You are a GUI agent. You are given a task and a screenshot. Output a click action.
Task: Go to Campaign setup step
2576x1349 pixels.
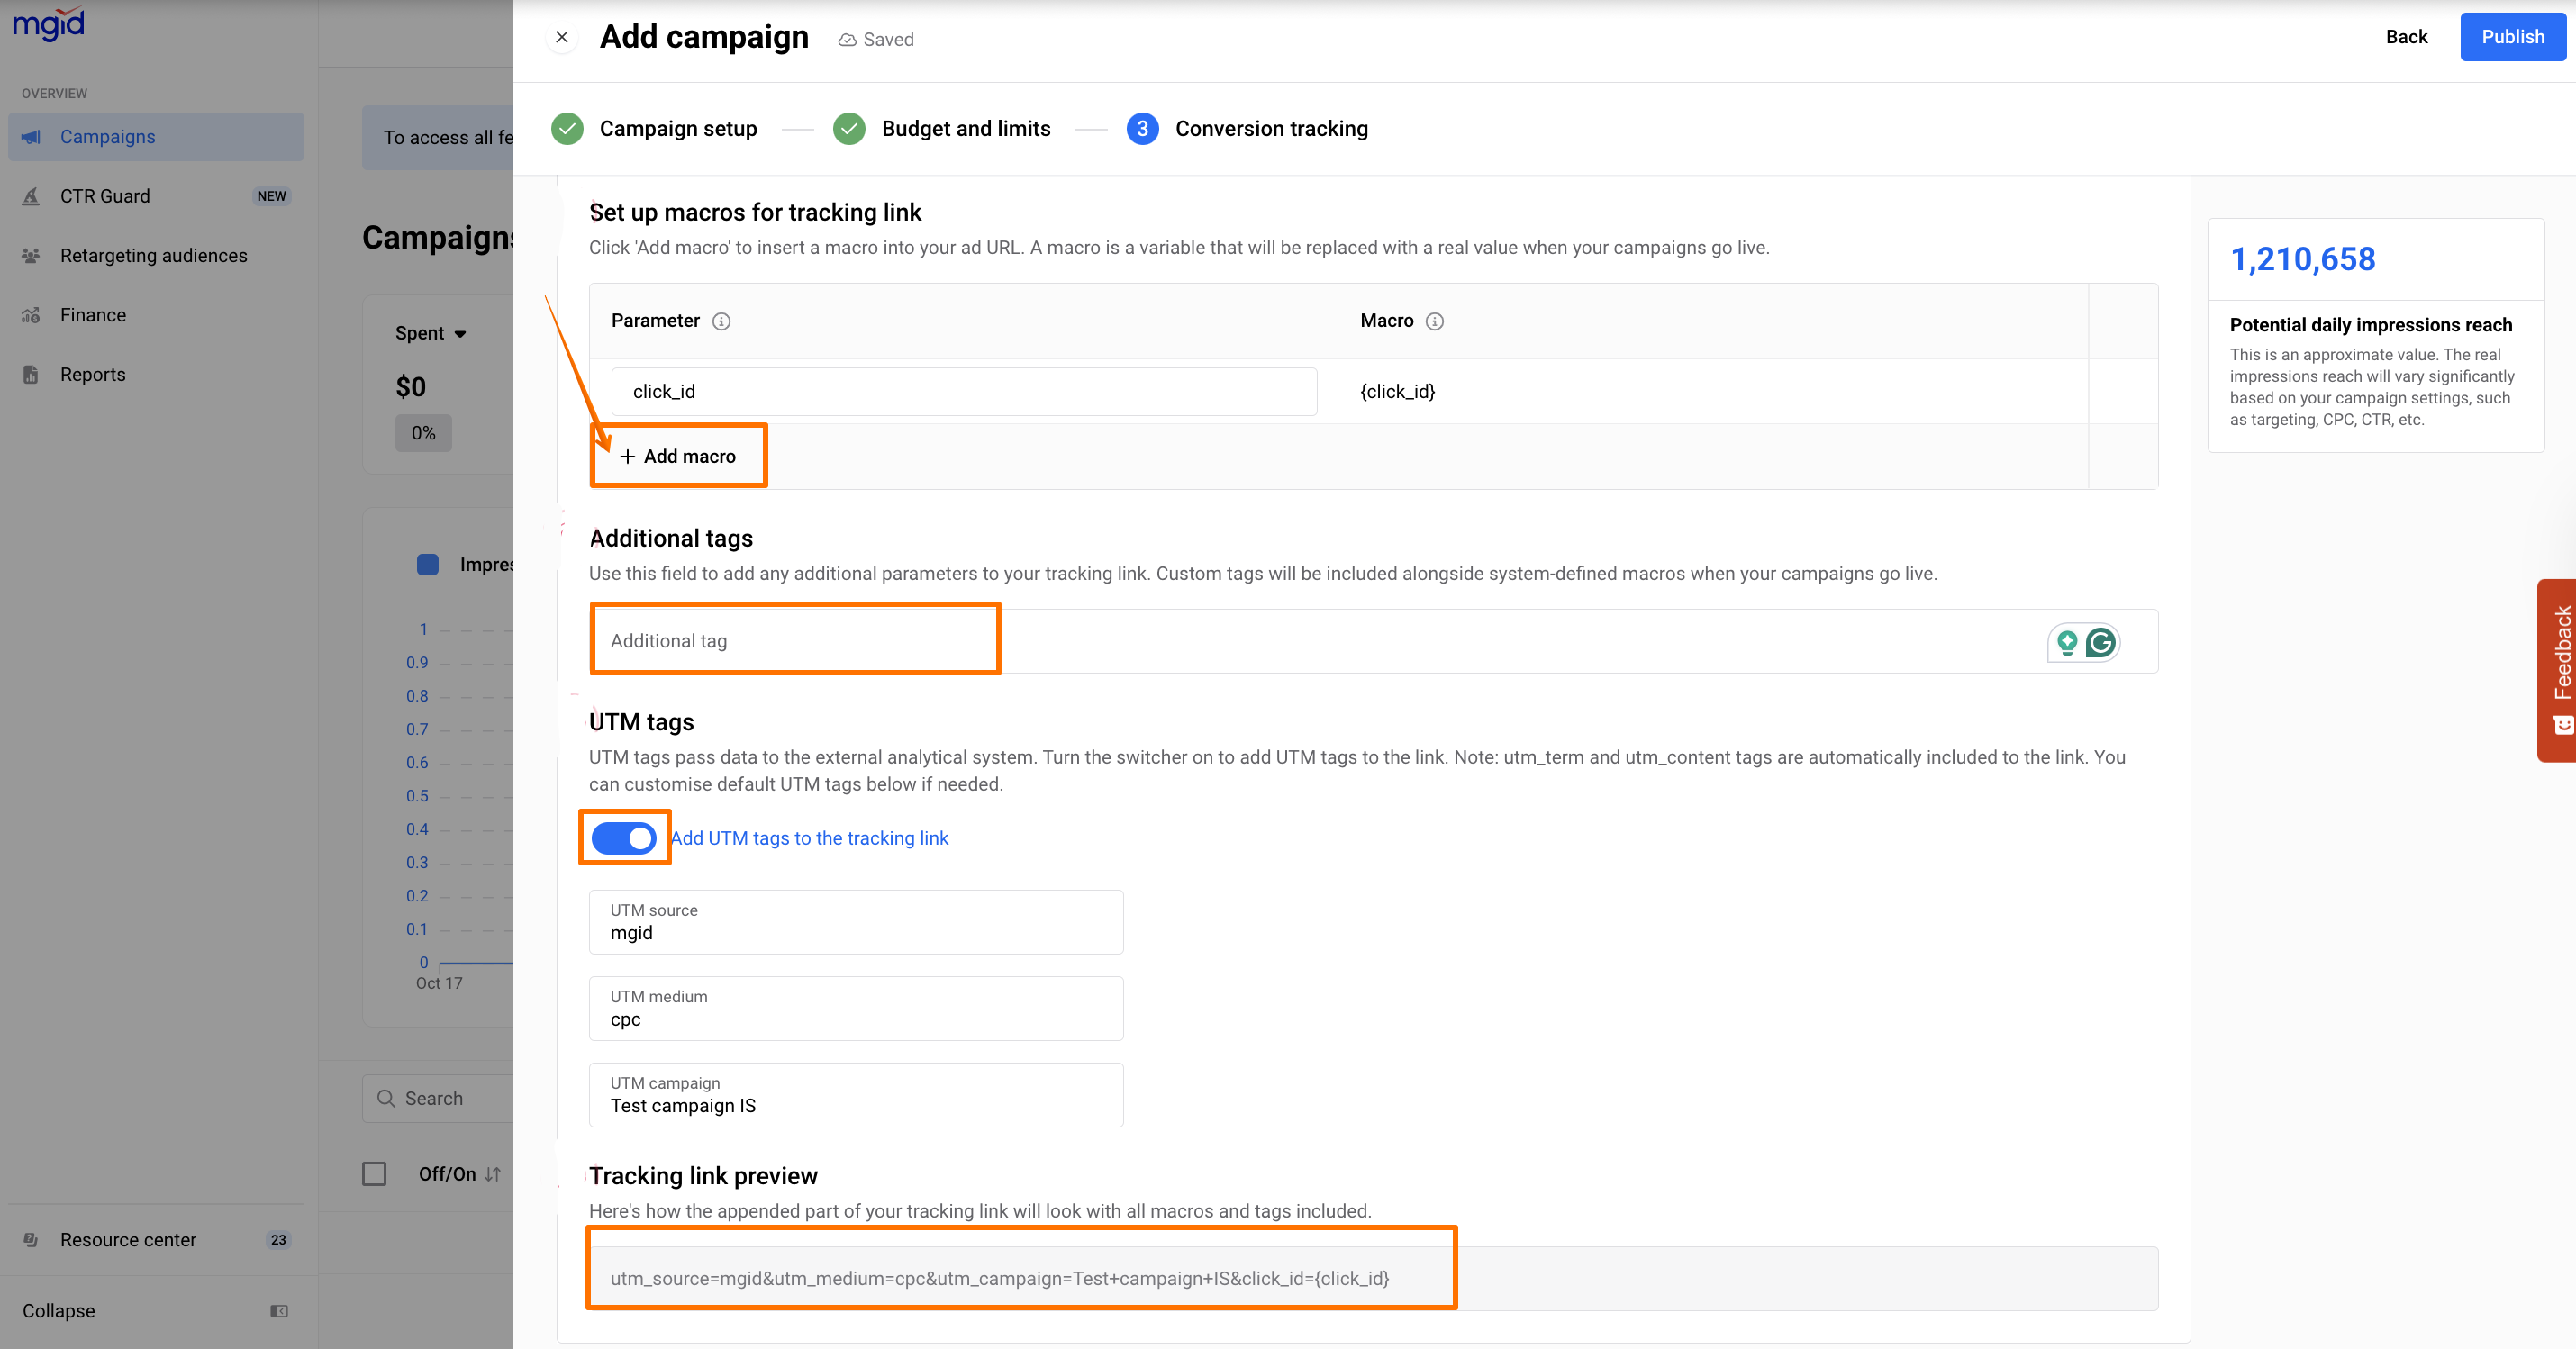tap(677, 129)
